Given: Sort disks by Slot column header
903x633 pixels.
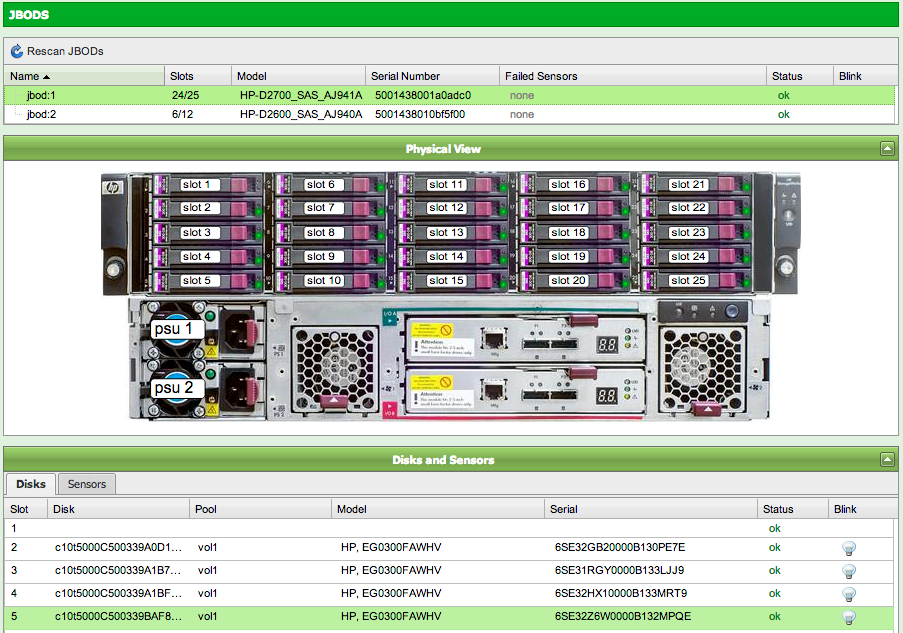Looking at the screenshot, I should click(26, 509).
